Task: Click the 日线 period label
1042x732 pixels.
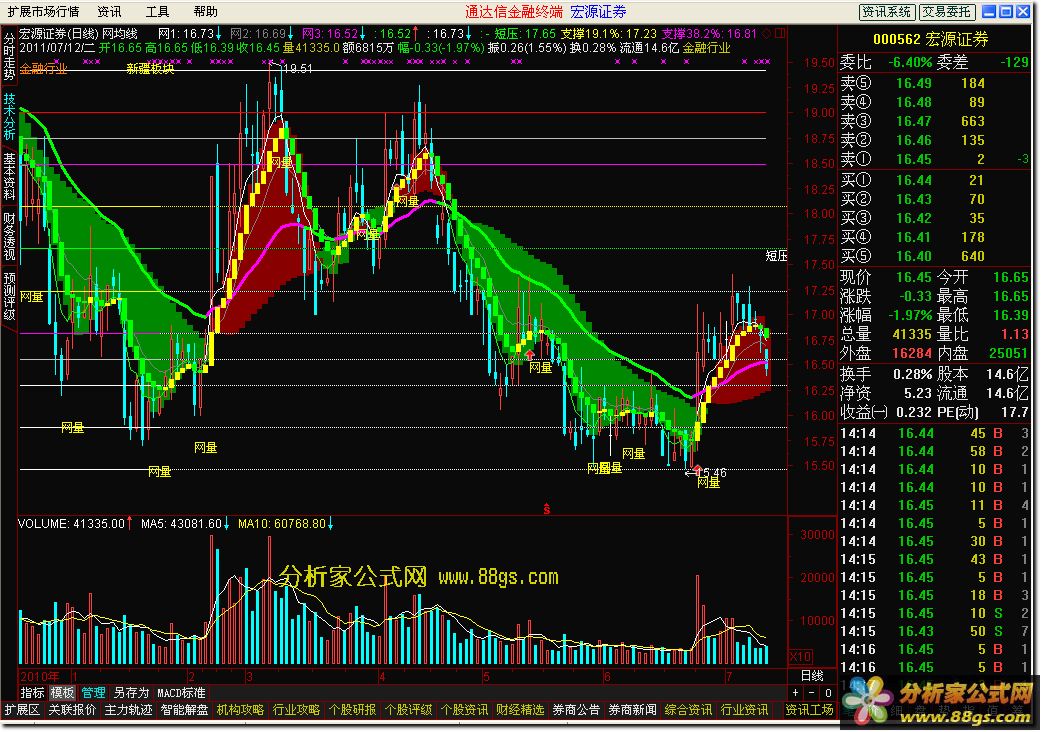Action: tap(811, 676)
